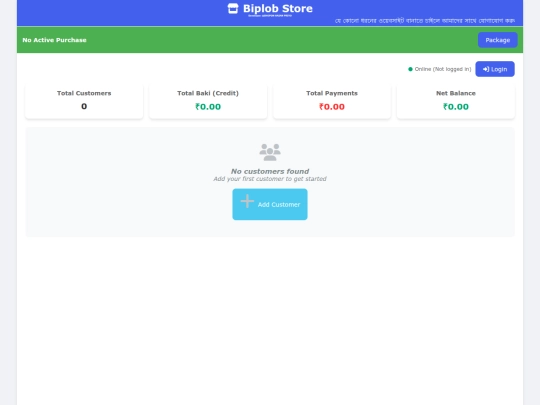Click the Total Baki ₹0.00 value
Screen dimensions: 540x405
point(208,107)
